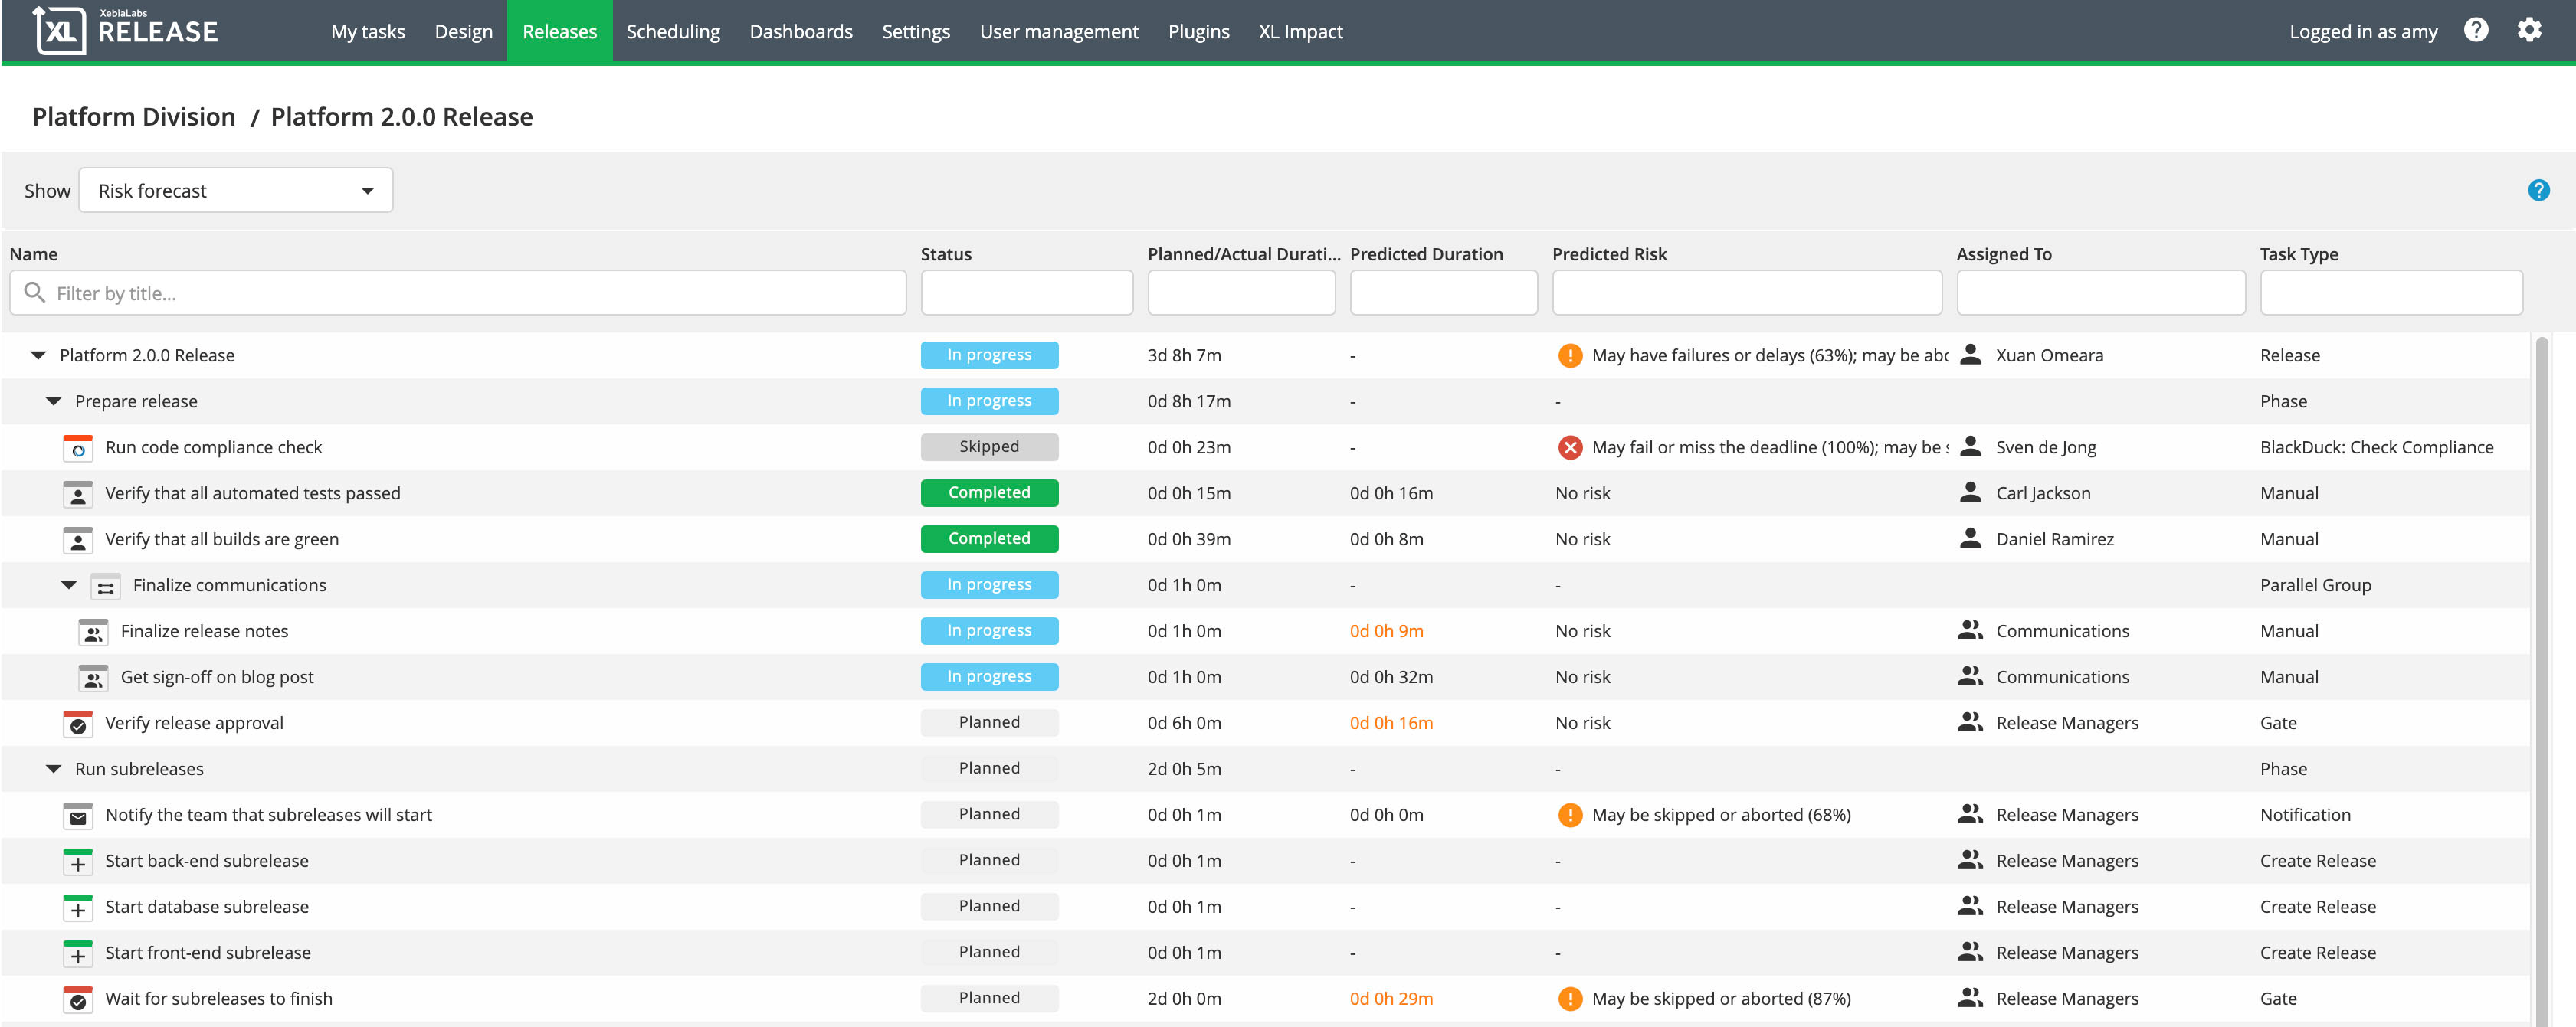
Task: Click manual task icon for Verify builds are green
Action: pos(78,540)
